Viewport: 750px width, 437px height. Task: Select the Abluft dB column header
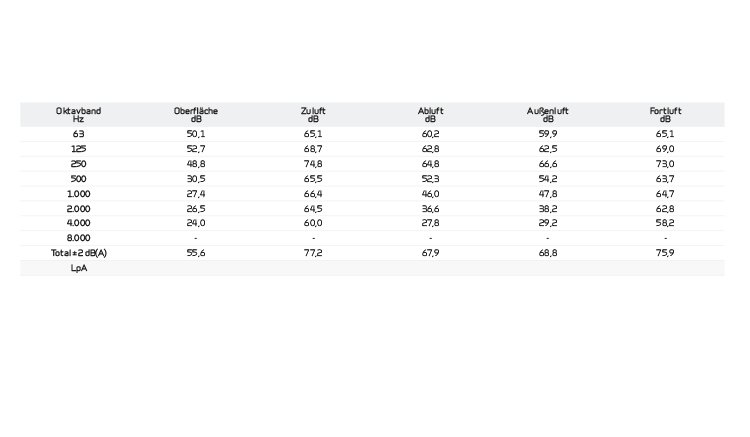tap(431, 114)
